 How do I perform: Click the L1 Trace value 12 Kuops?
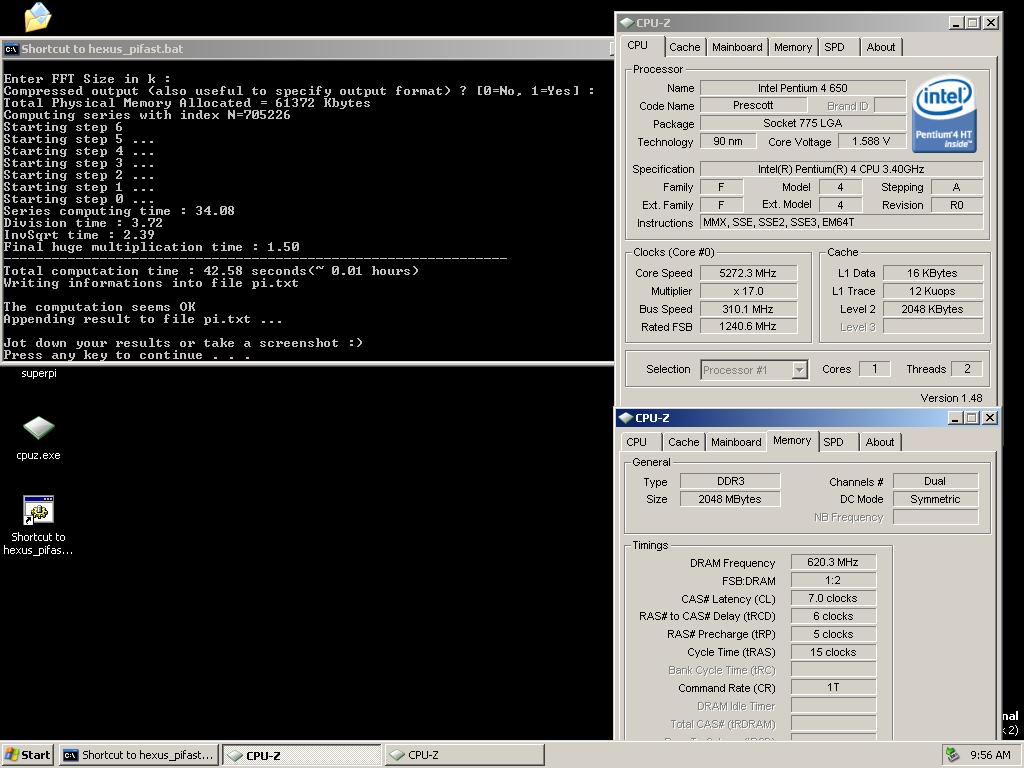tap(932, 291)
